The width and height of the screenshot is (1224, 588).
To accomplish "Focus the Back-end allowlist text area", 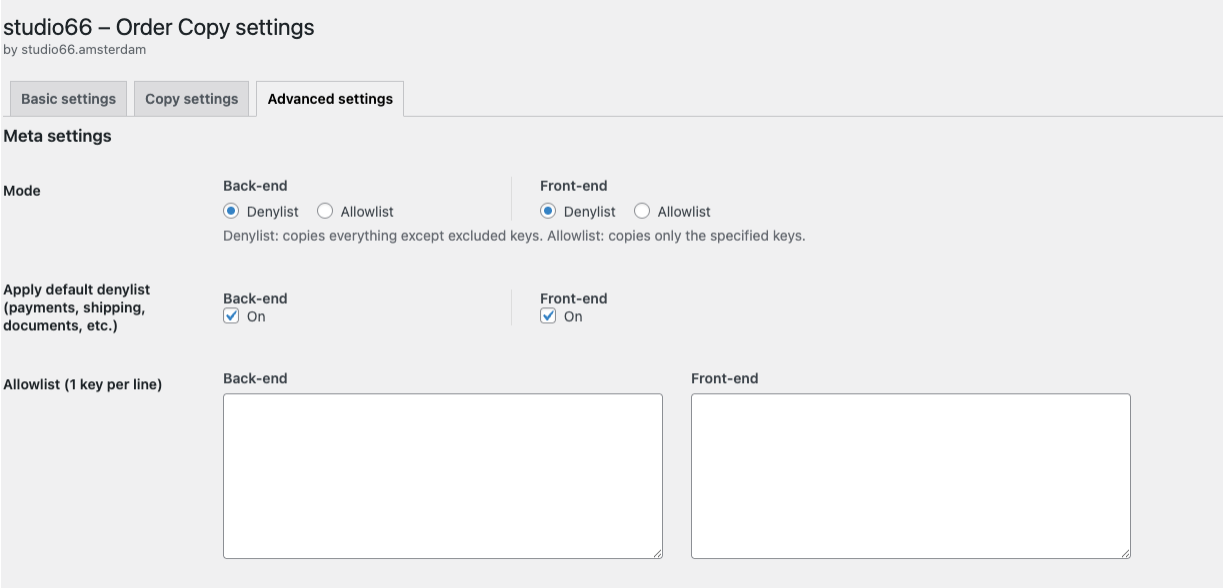I will tap(442, 475).
